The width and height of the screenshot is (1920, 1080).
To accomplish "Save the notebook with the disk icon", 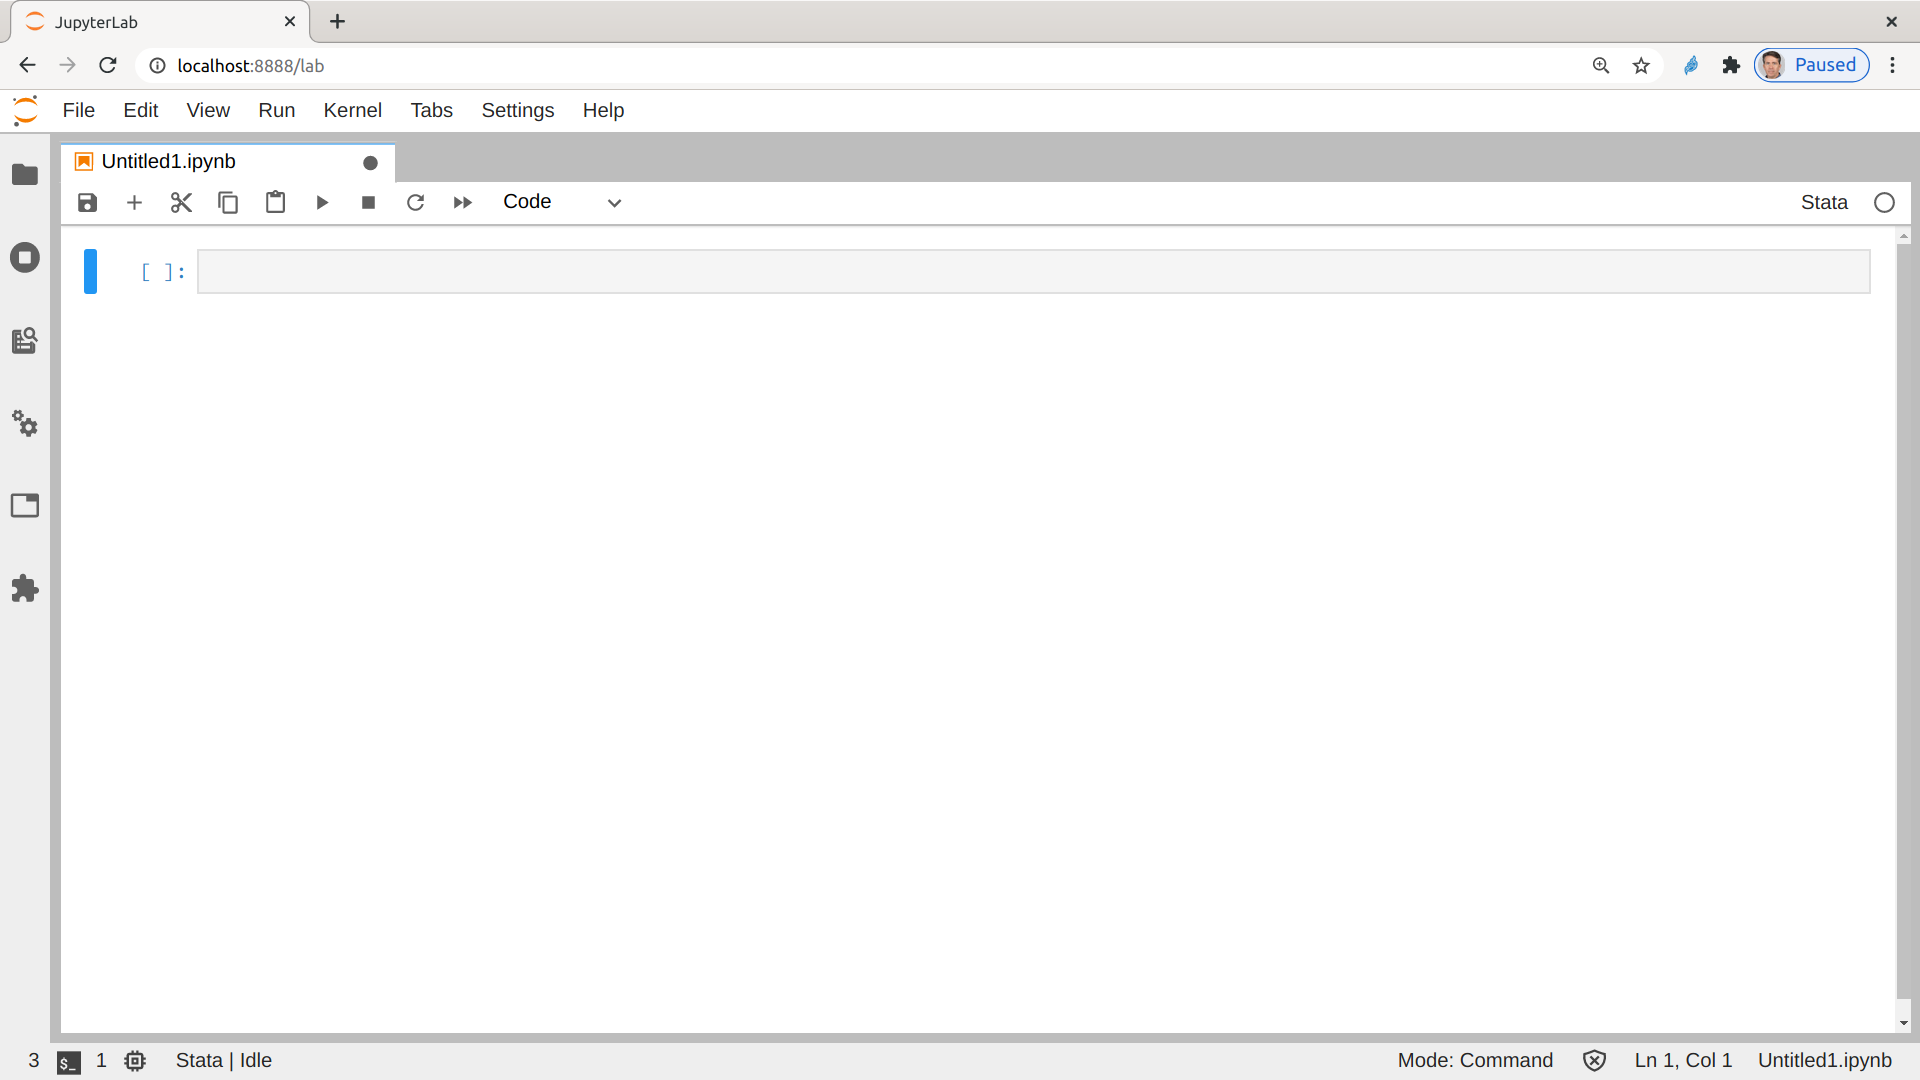I will point(88,203).
